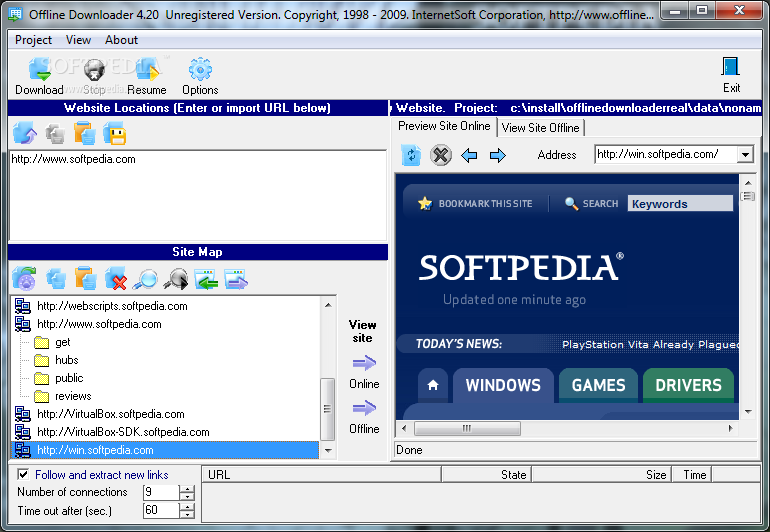
Task: Click the preview scrollbar right arrow
Action: click(x=731, y=428)
